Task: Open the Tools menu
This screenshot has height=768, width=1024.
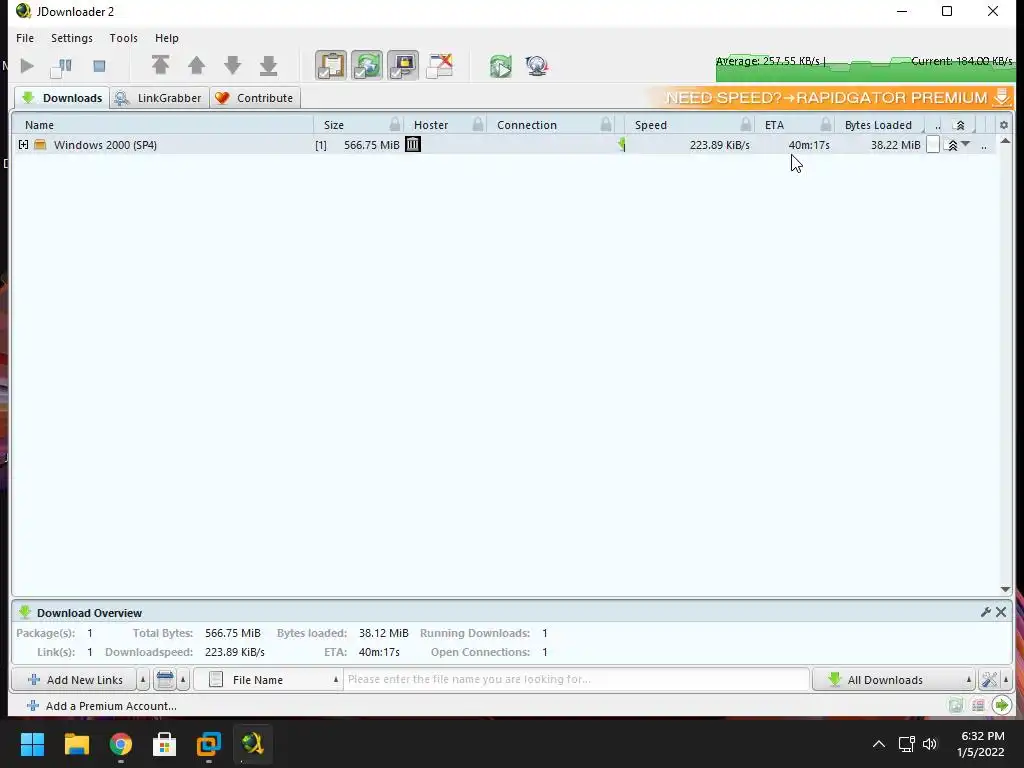Action: point(123,38)
